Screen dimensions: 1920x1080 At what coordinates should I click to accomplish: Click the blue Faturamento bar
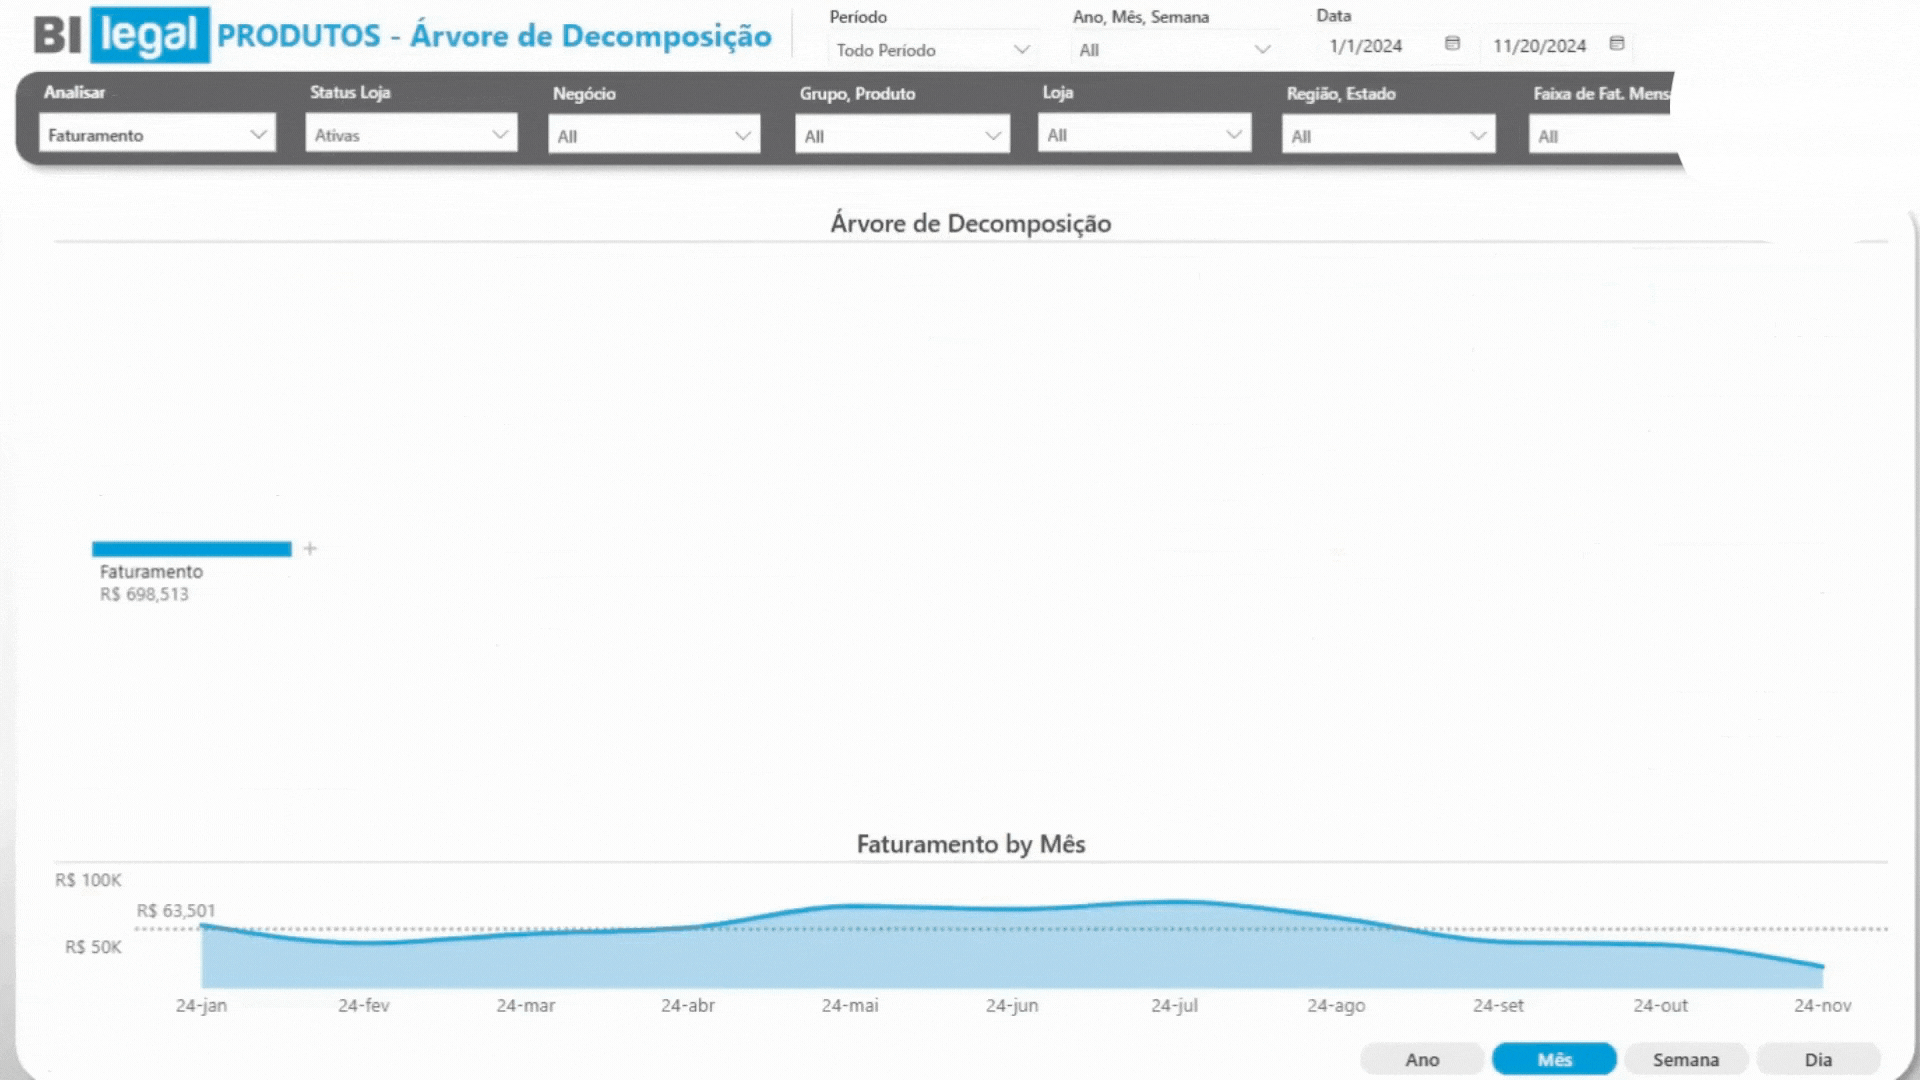pos(191,549)
